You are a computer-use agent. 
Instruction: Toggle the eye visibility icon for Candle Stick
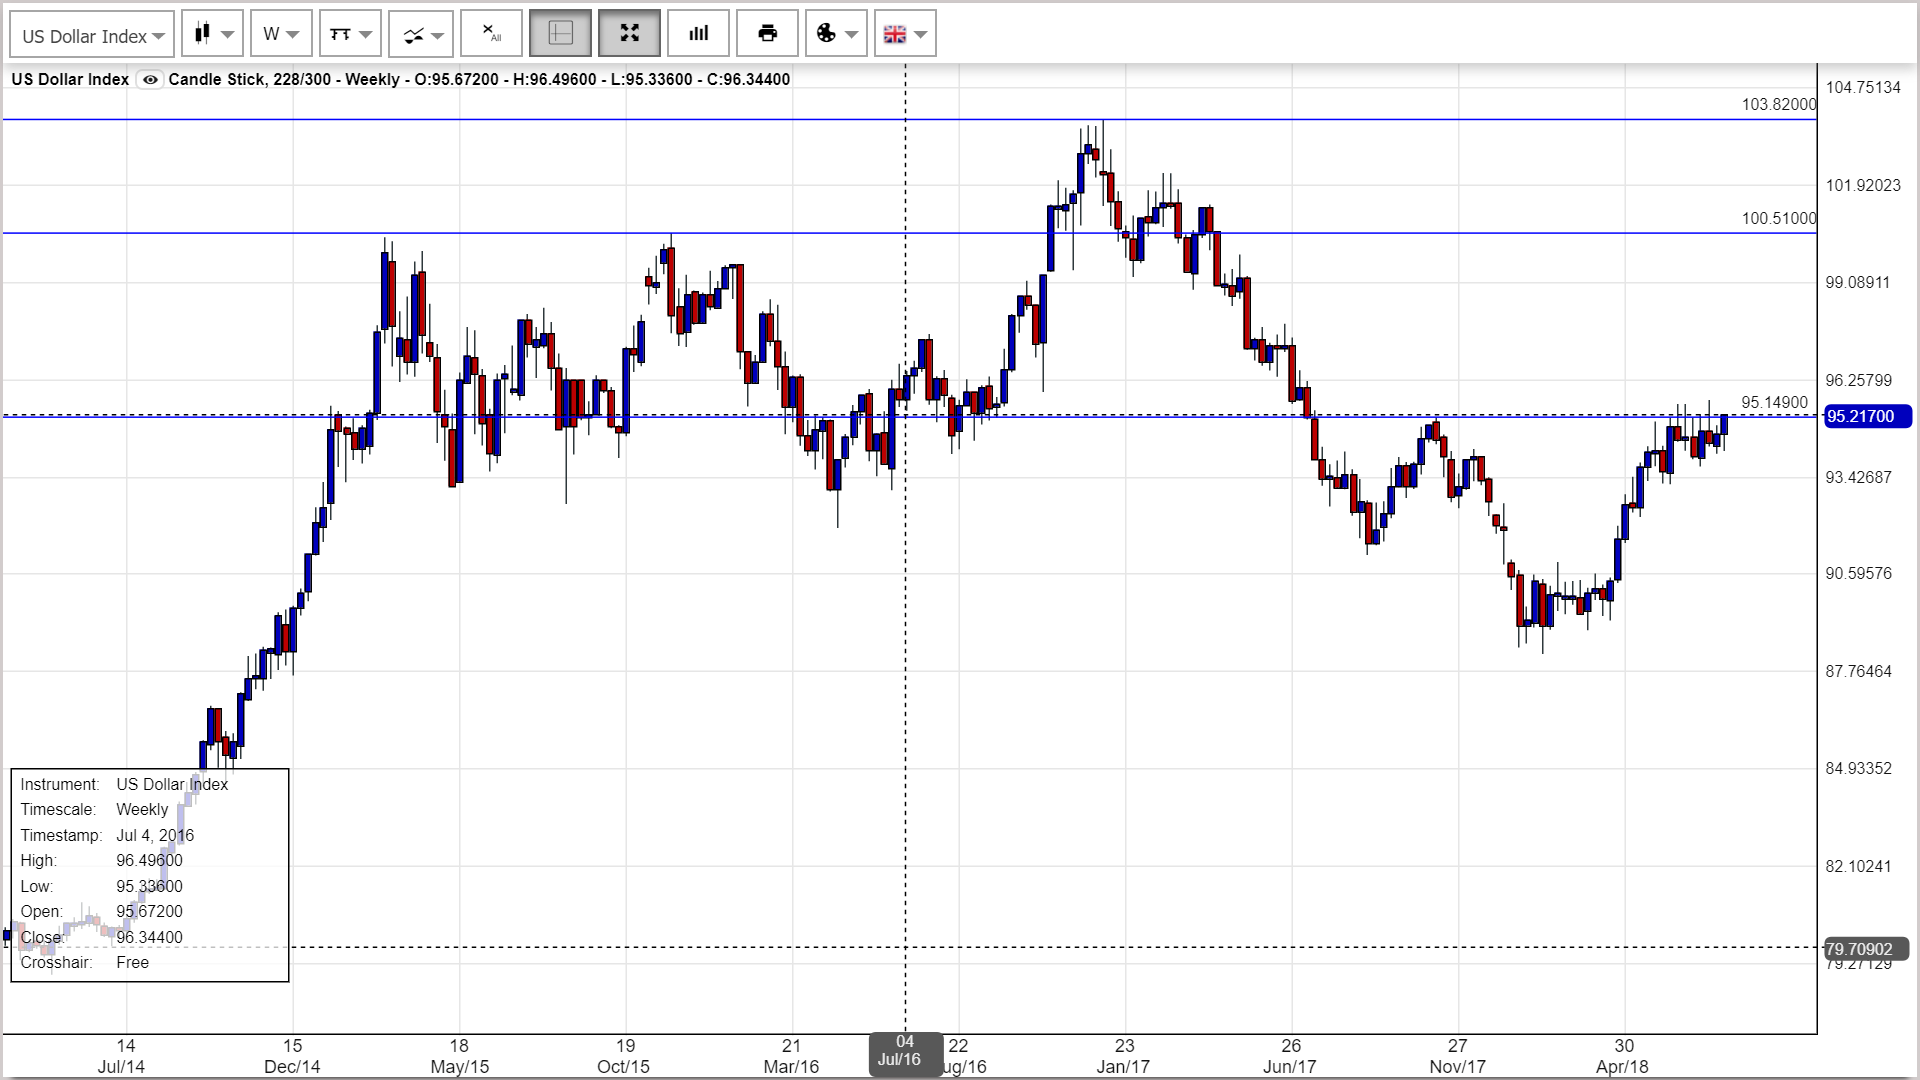tap(149, 80)
